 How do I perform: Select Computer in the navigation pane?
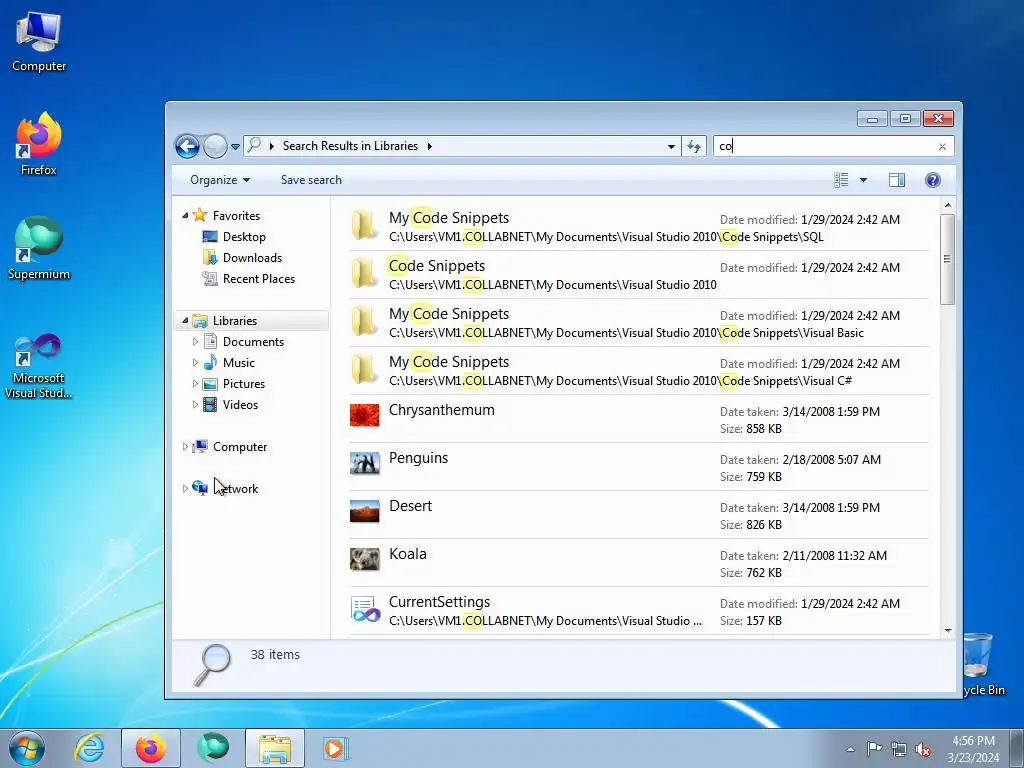(240, 447)
